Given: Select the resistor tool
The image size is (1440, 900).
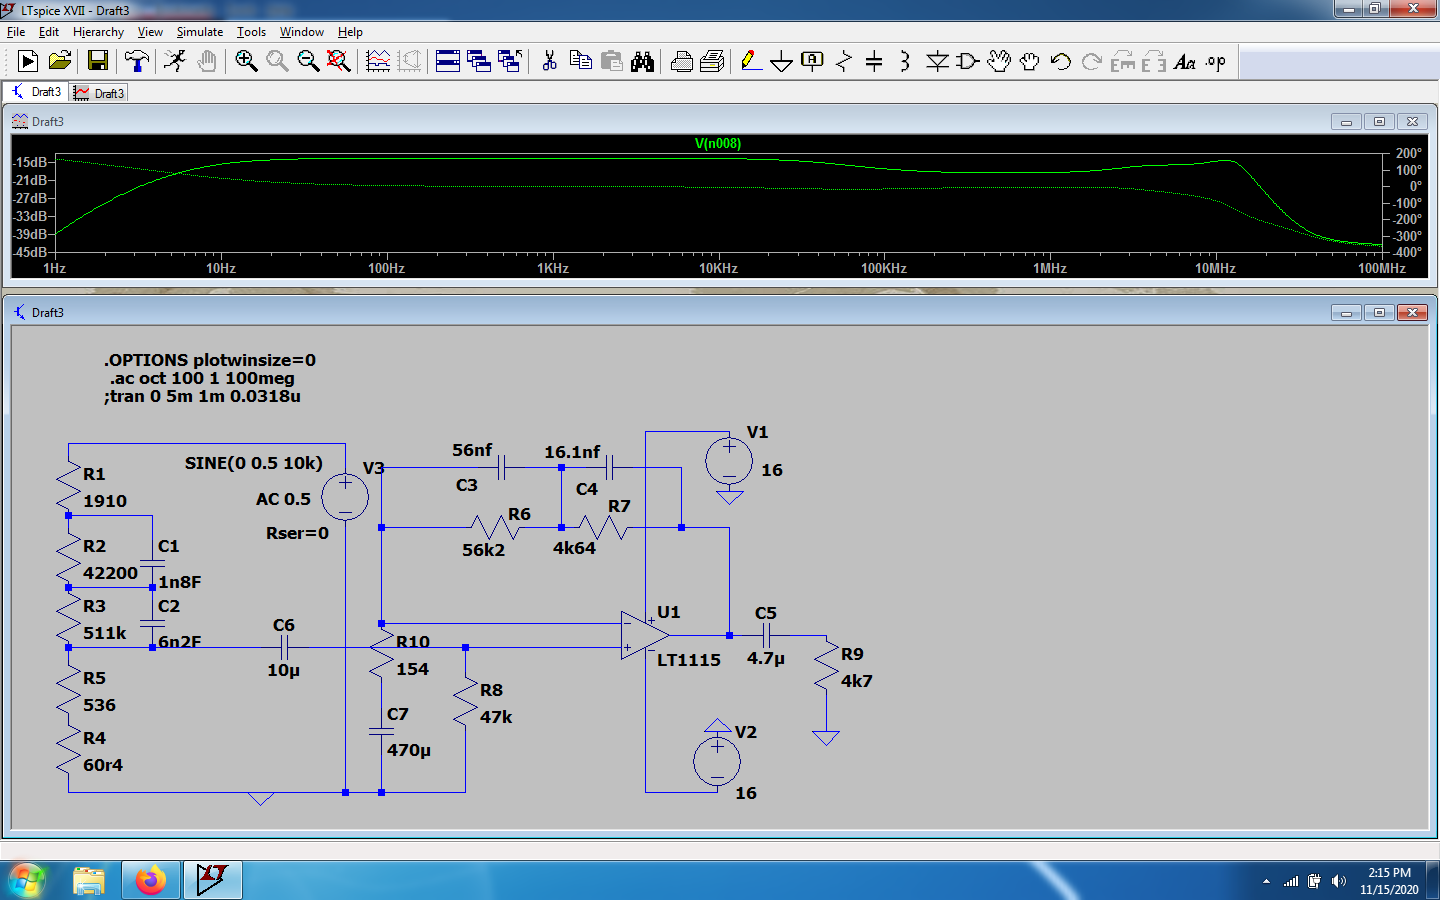Looking at the screenshot, I should [844, 61].
